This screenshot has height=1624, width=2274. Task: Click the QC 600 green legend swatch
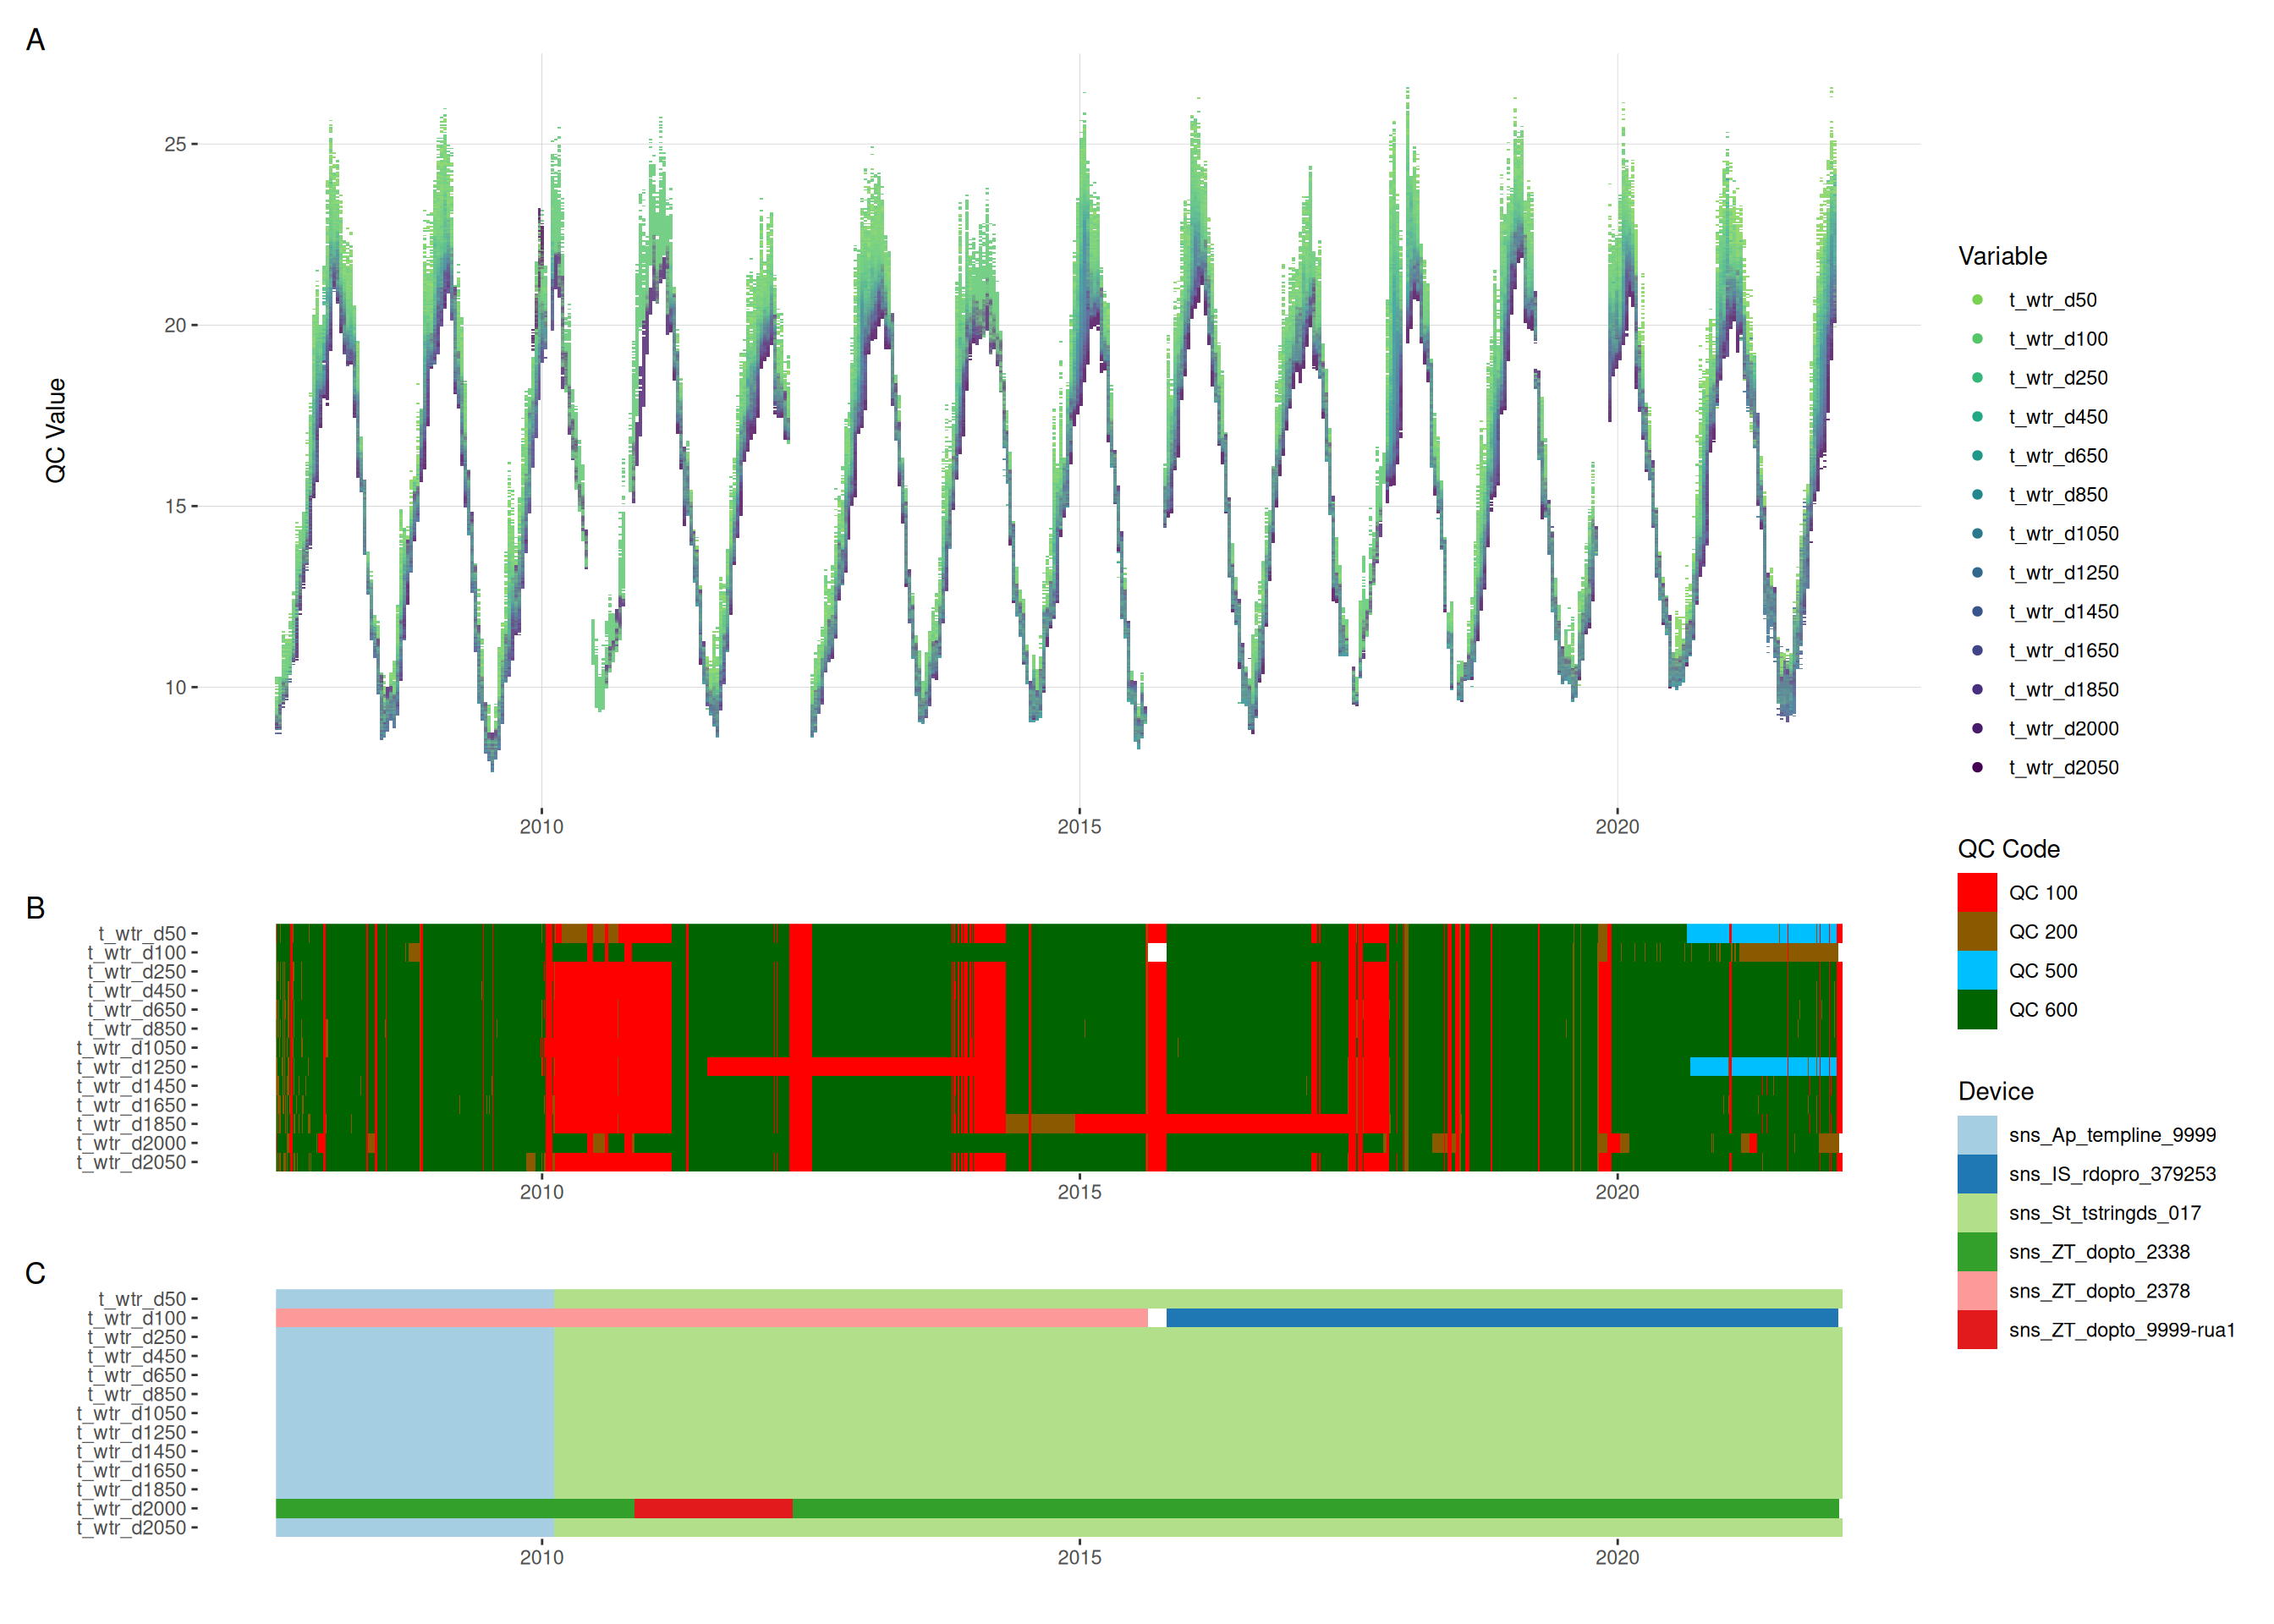point(1976,1009)
